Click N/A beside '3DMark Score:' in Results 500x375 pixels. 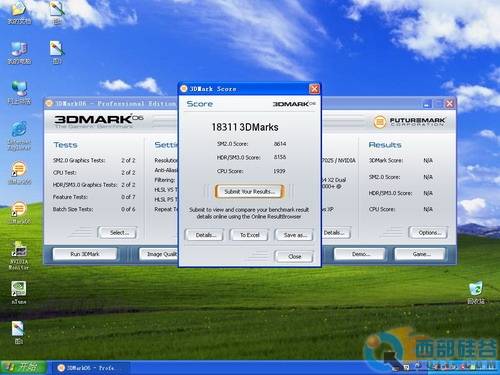tap(428, 161)
